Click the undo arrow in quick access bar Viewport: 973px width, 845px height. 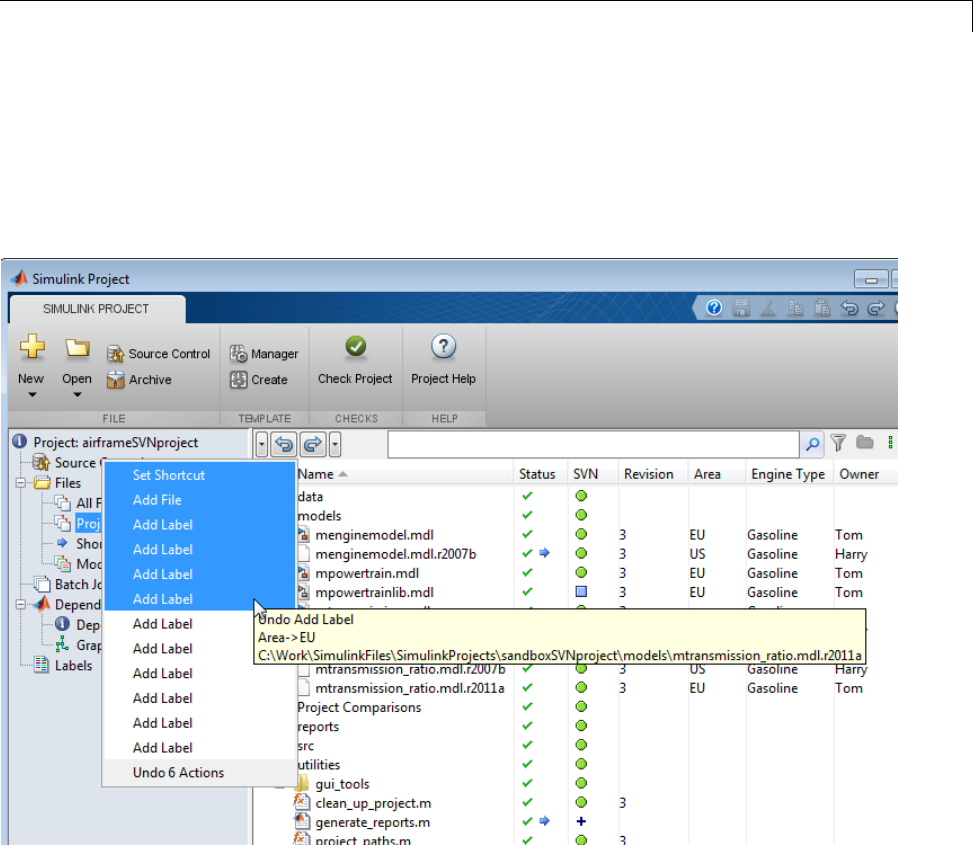tap(849, 307)
